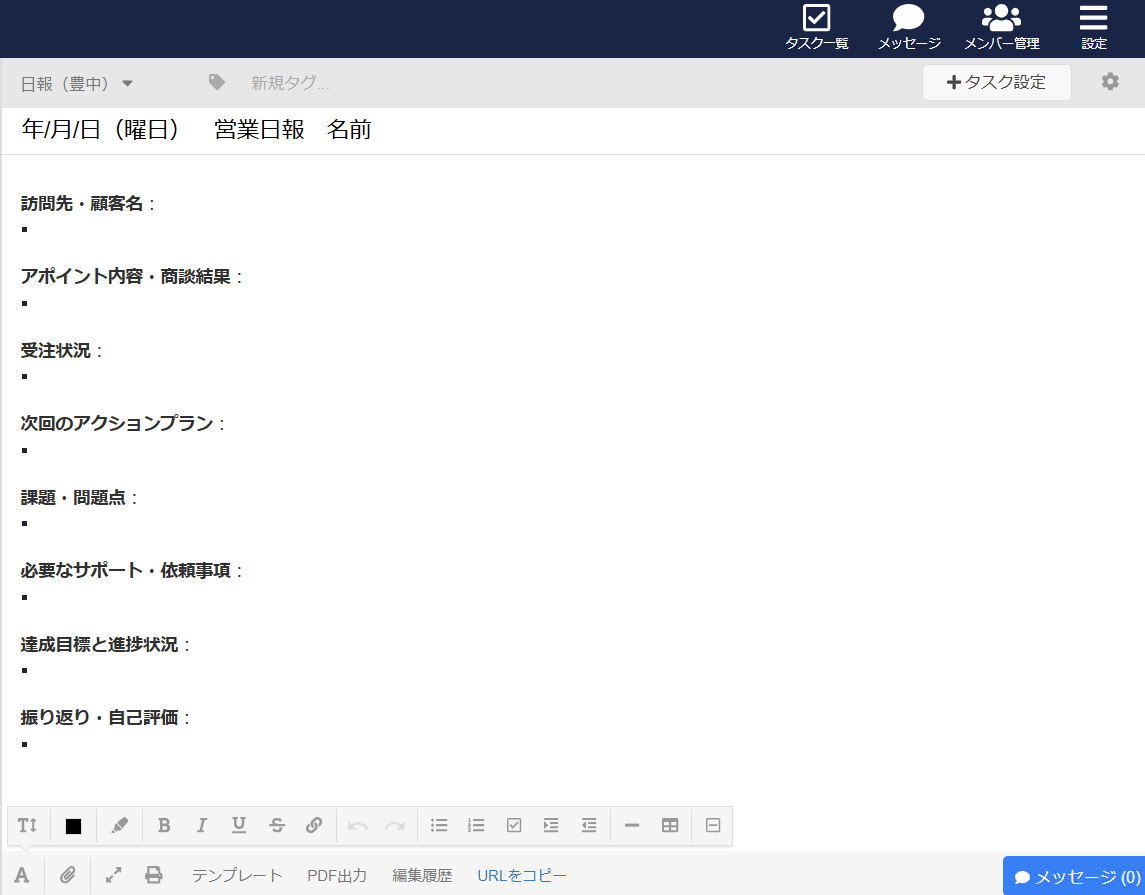Toggle italic formatting
Viewport: 1145px width, 895px height.
[x=200, y=825]
